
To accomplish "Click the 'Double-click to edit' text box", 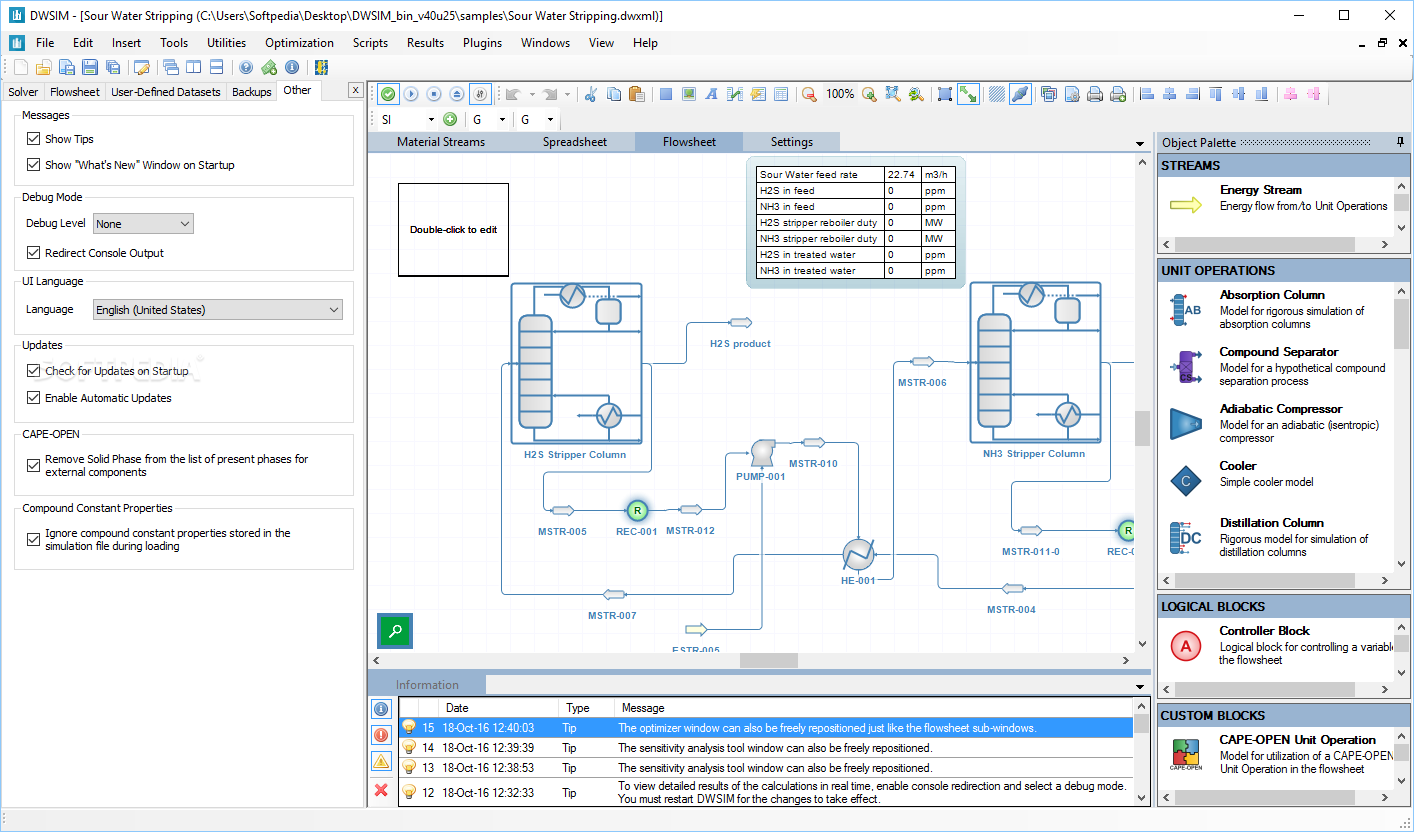I will (x=453, y=230).
